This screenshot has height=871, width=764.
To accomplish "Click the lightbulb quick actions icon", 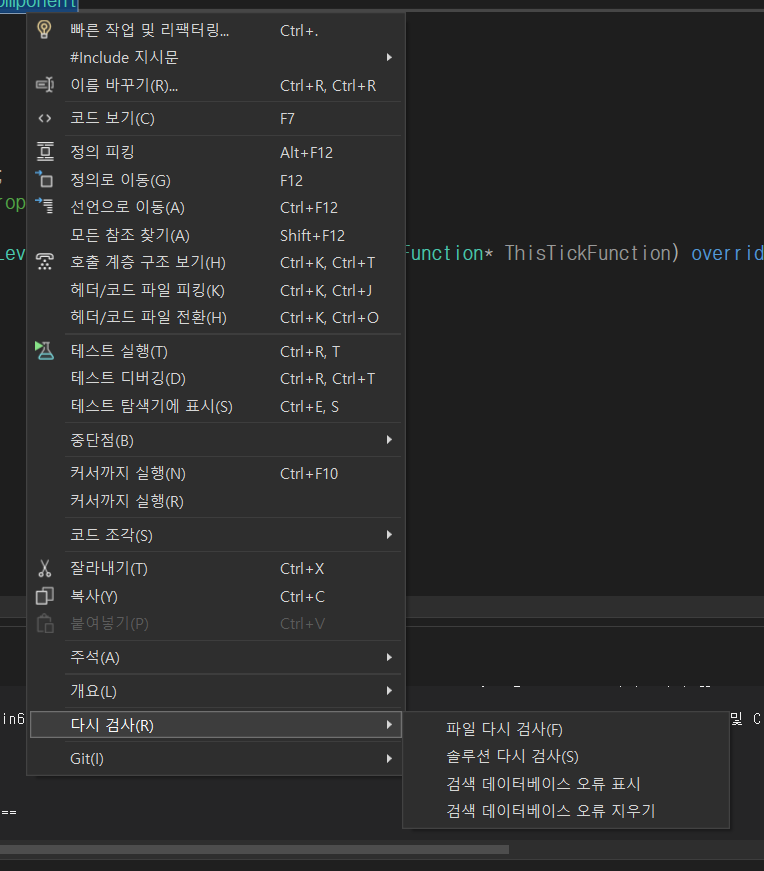I will coord(44,29).
